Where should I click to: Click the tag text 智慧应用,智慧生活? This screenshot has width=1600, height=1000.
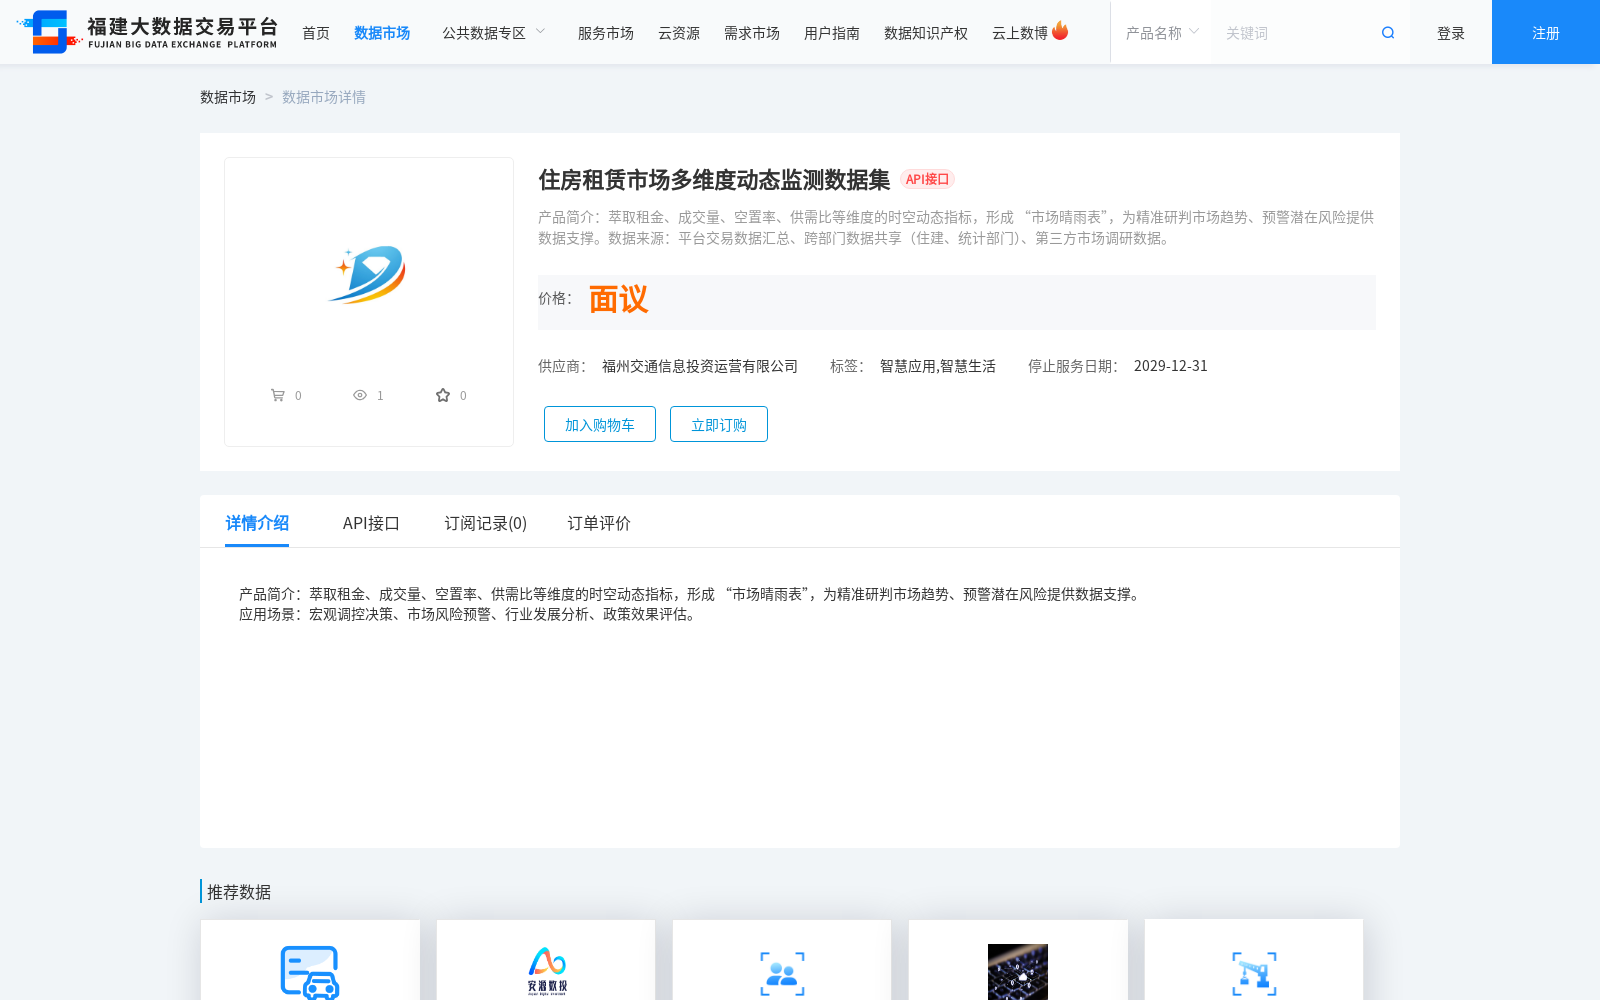click(x=938, y=366)
